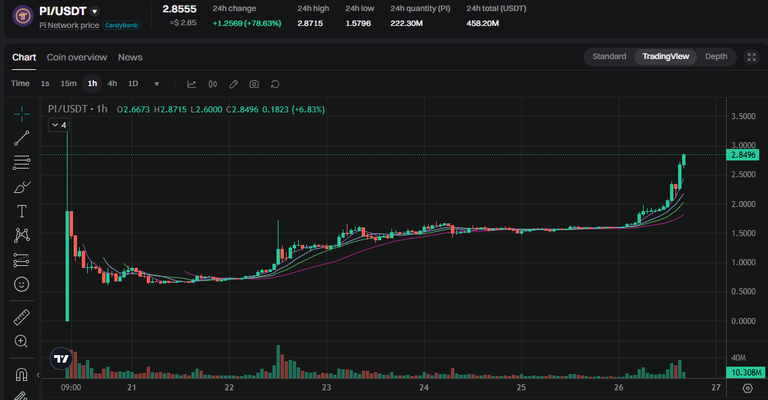Click the 24h high value 2.8715

click(310, 23)
